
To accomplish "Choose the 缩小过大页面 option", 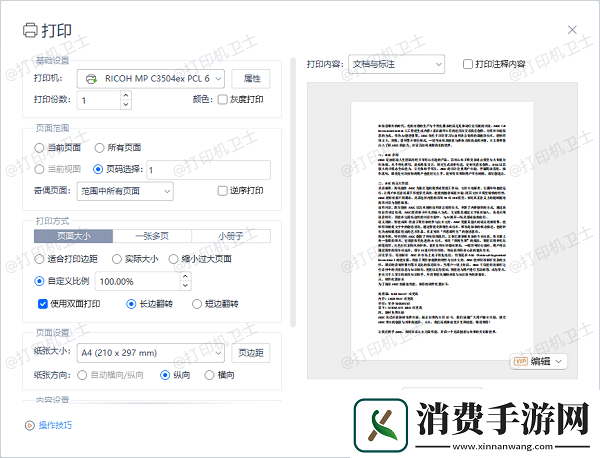I will click(x=173, y=259).
